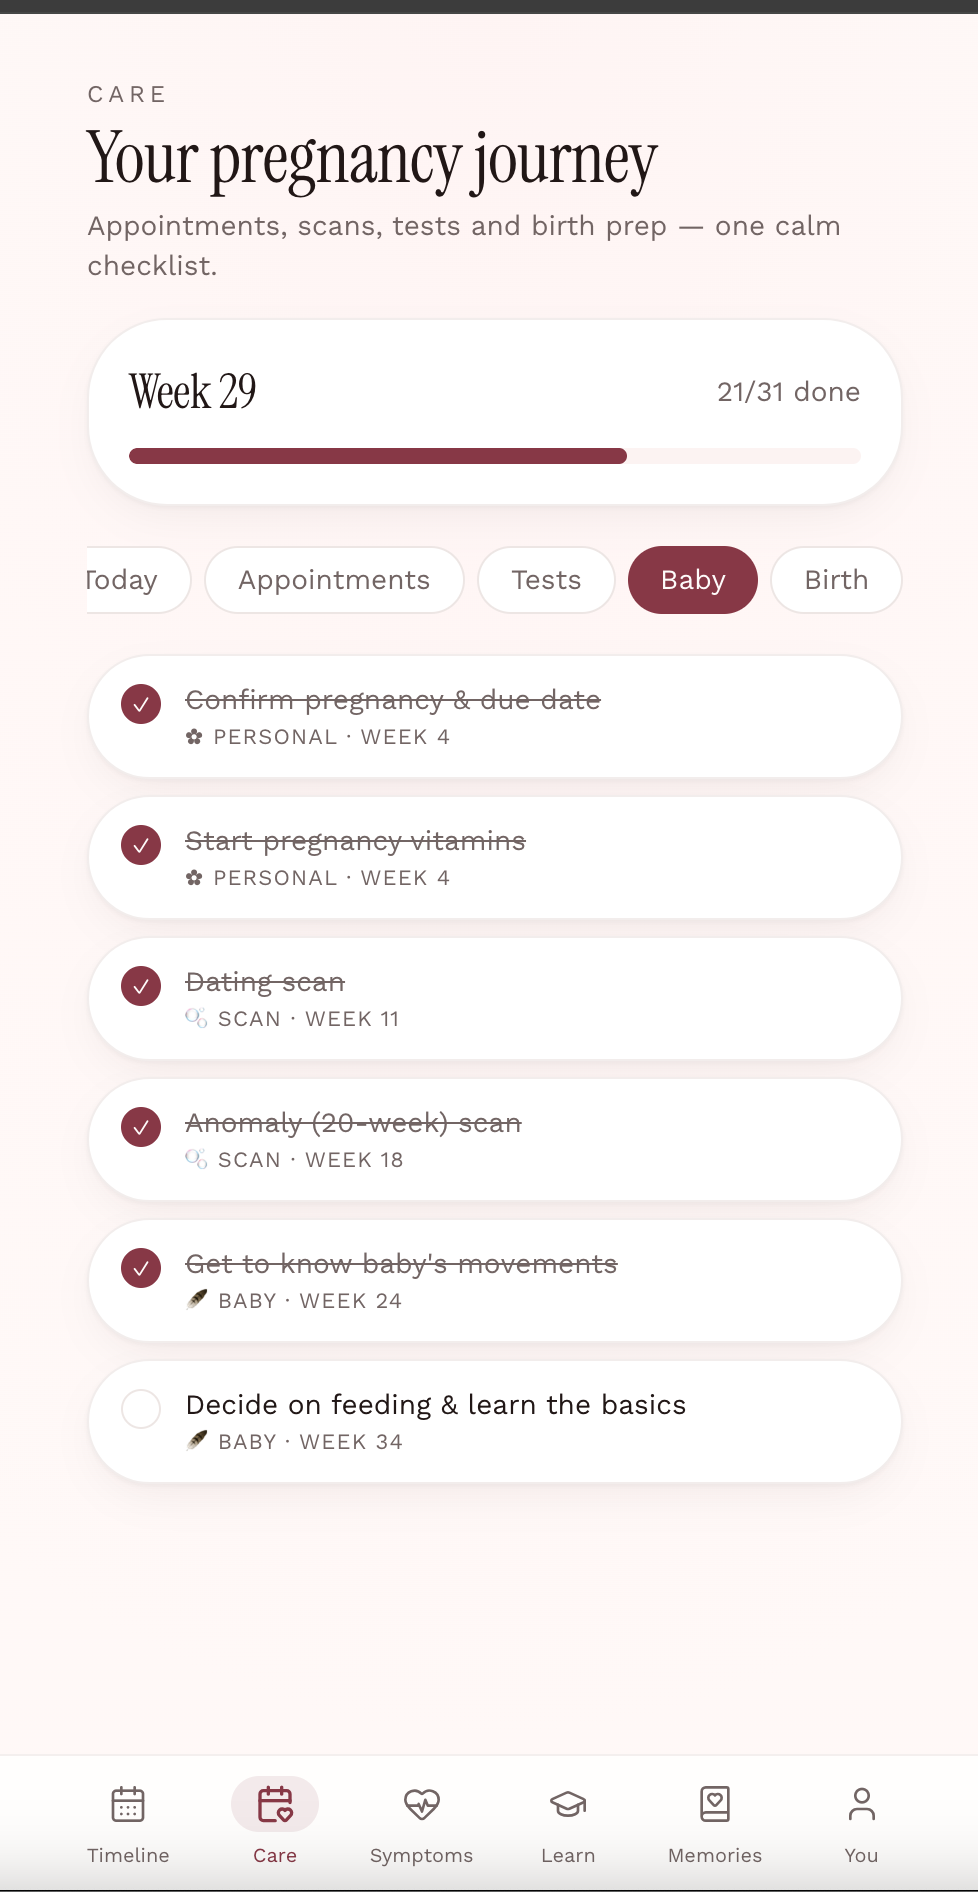
Task: Open Symptoms heart-pulse icon
Action: pos(422,1805)
